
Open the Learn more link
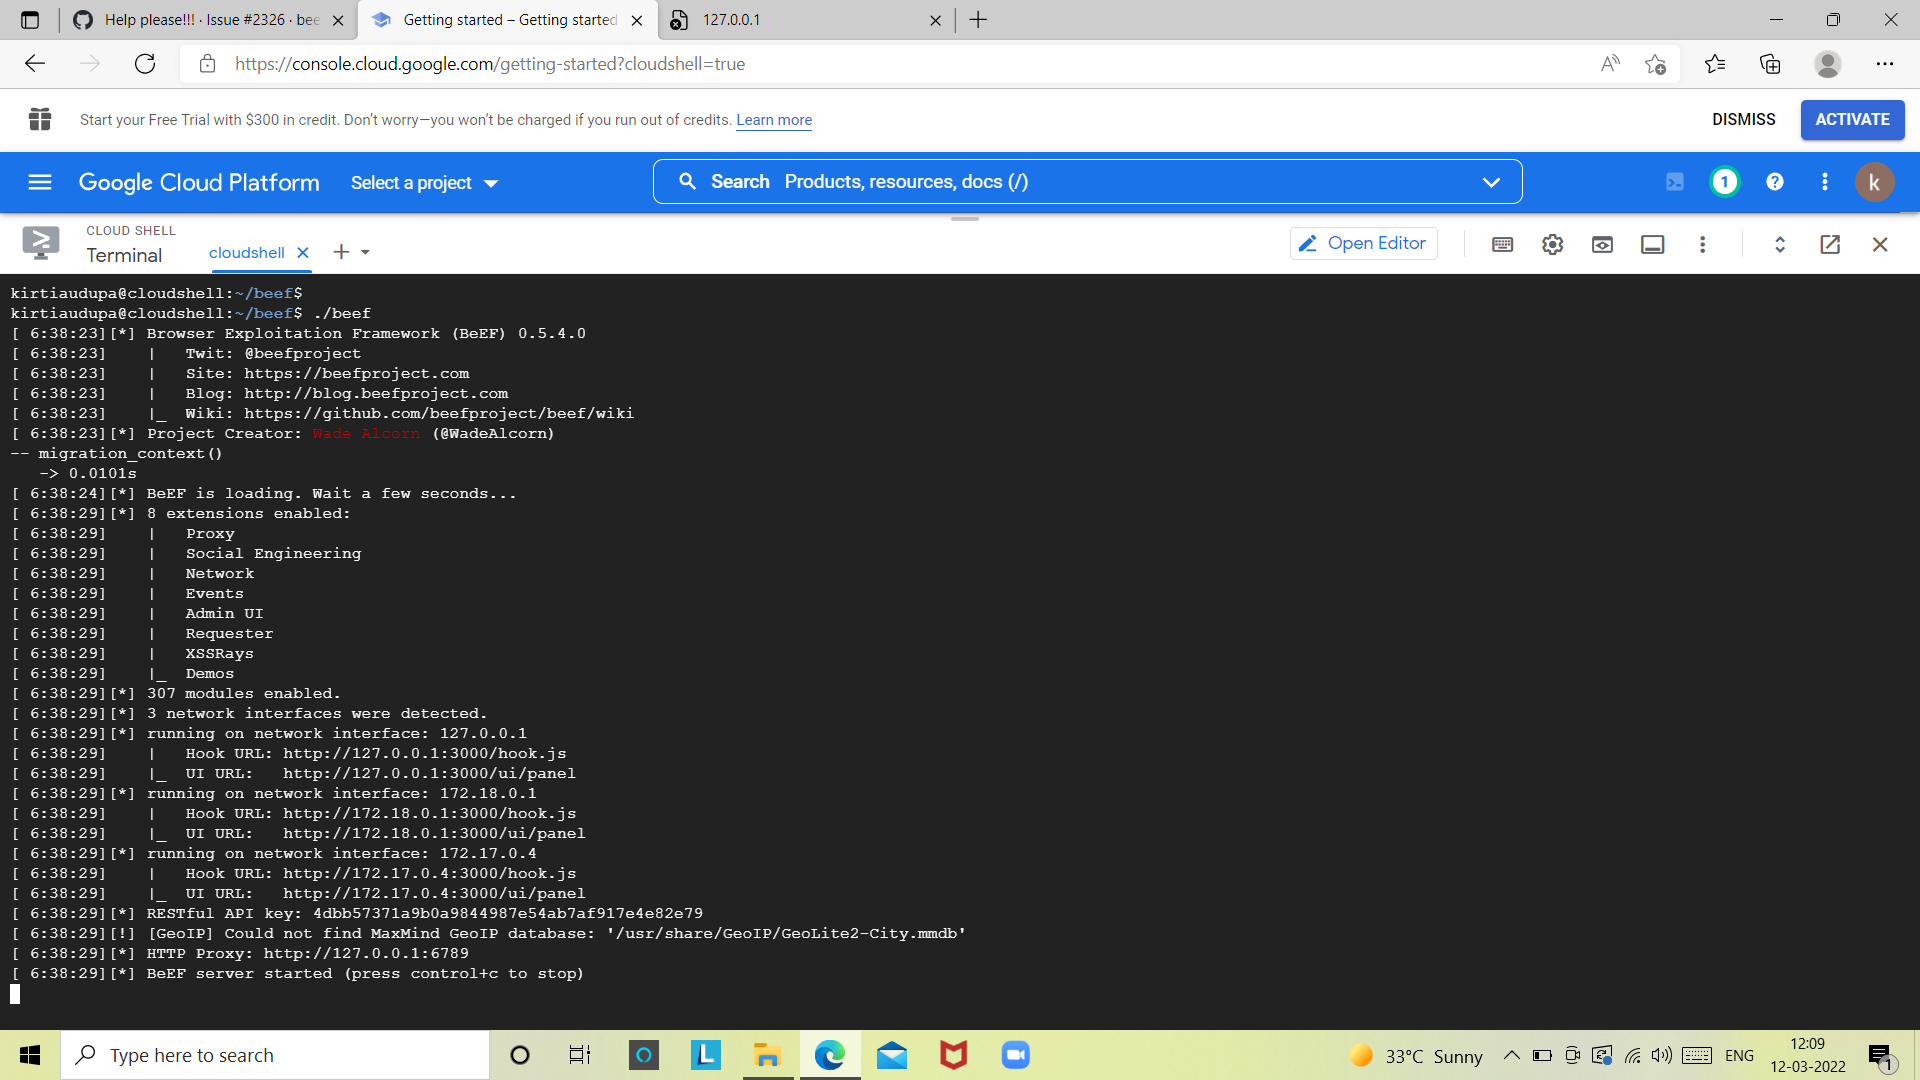click(x=773, y=120)
